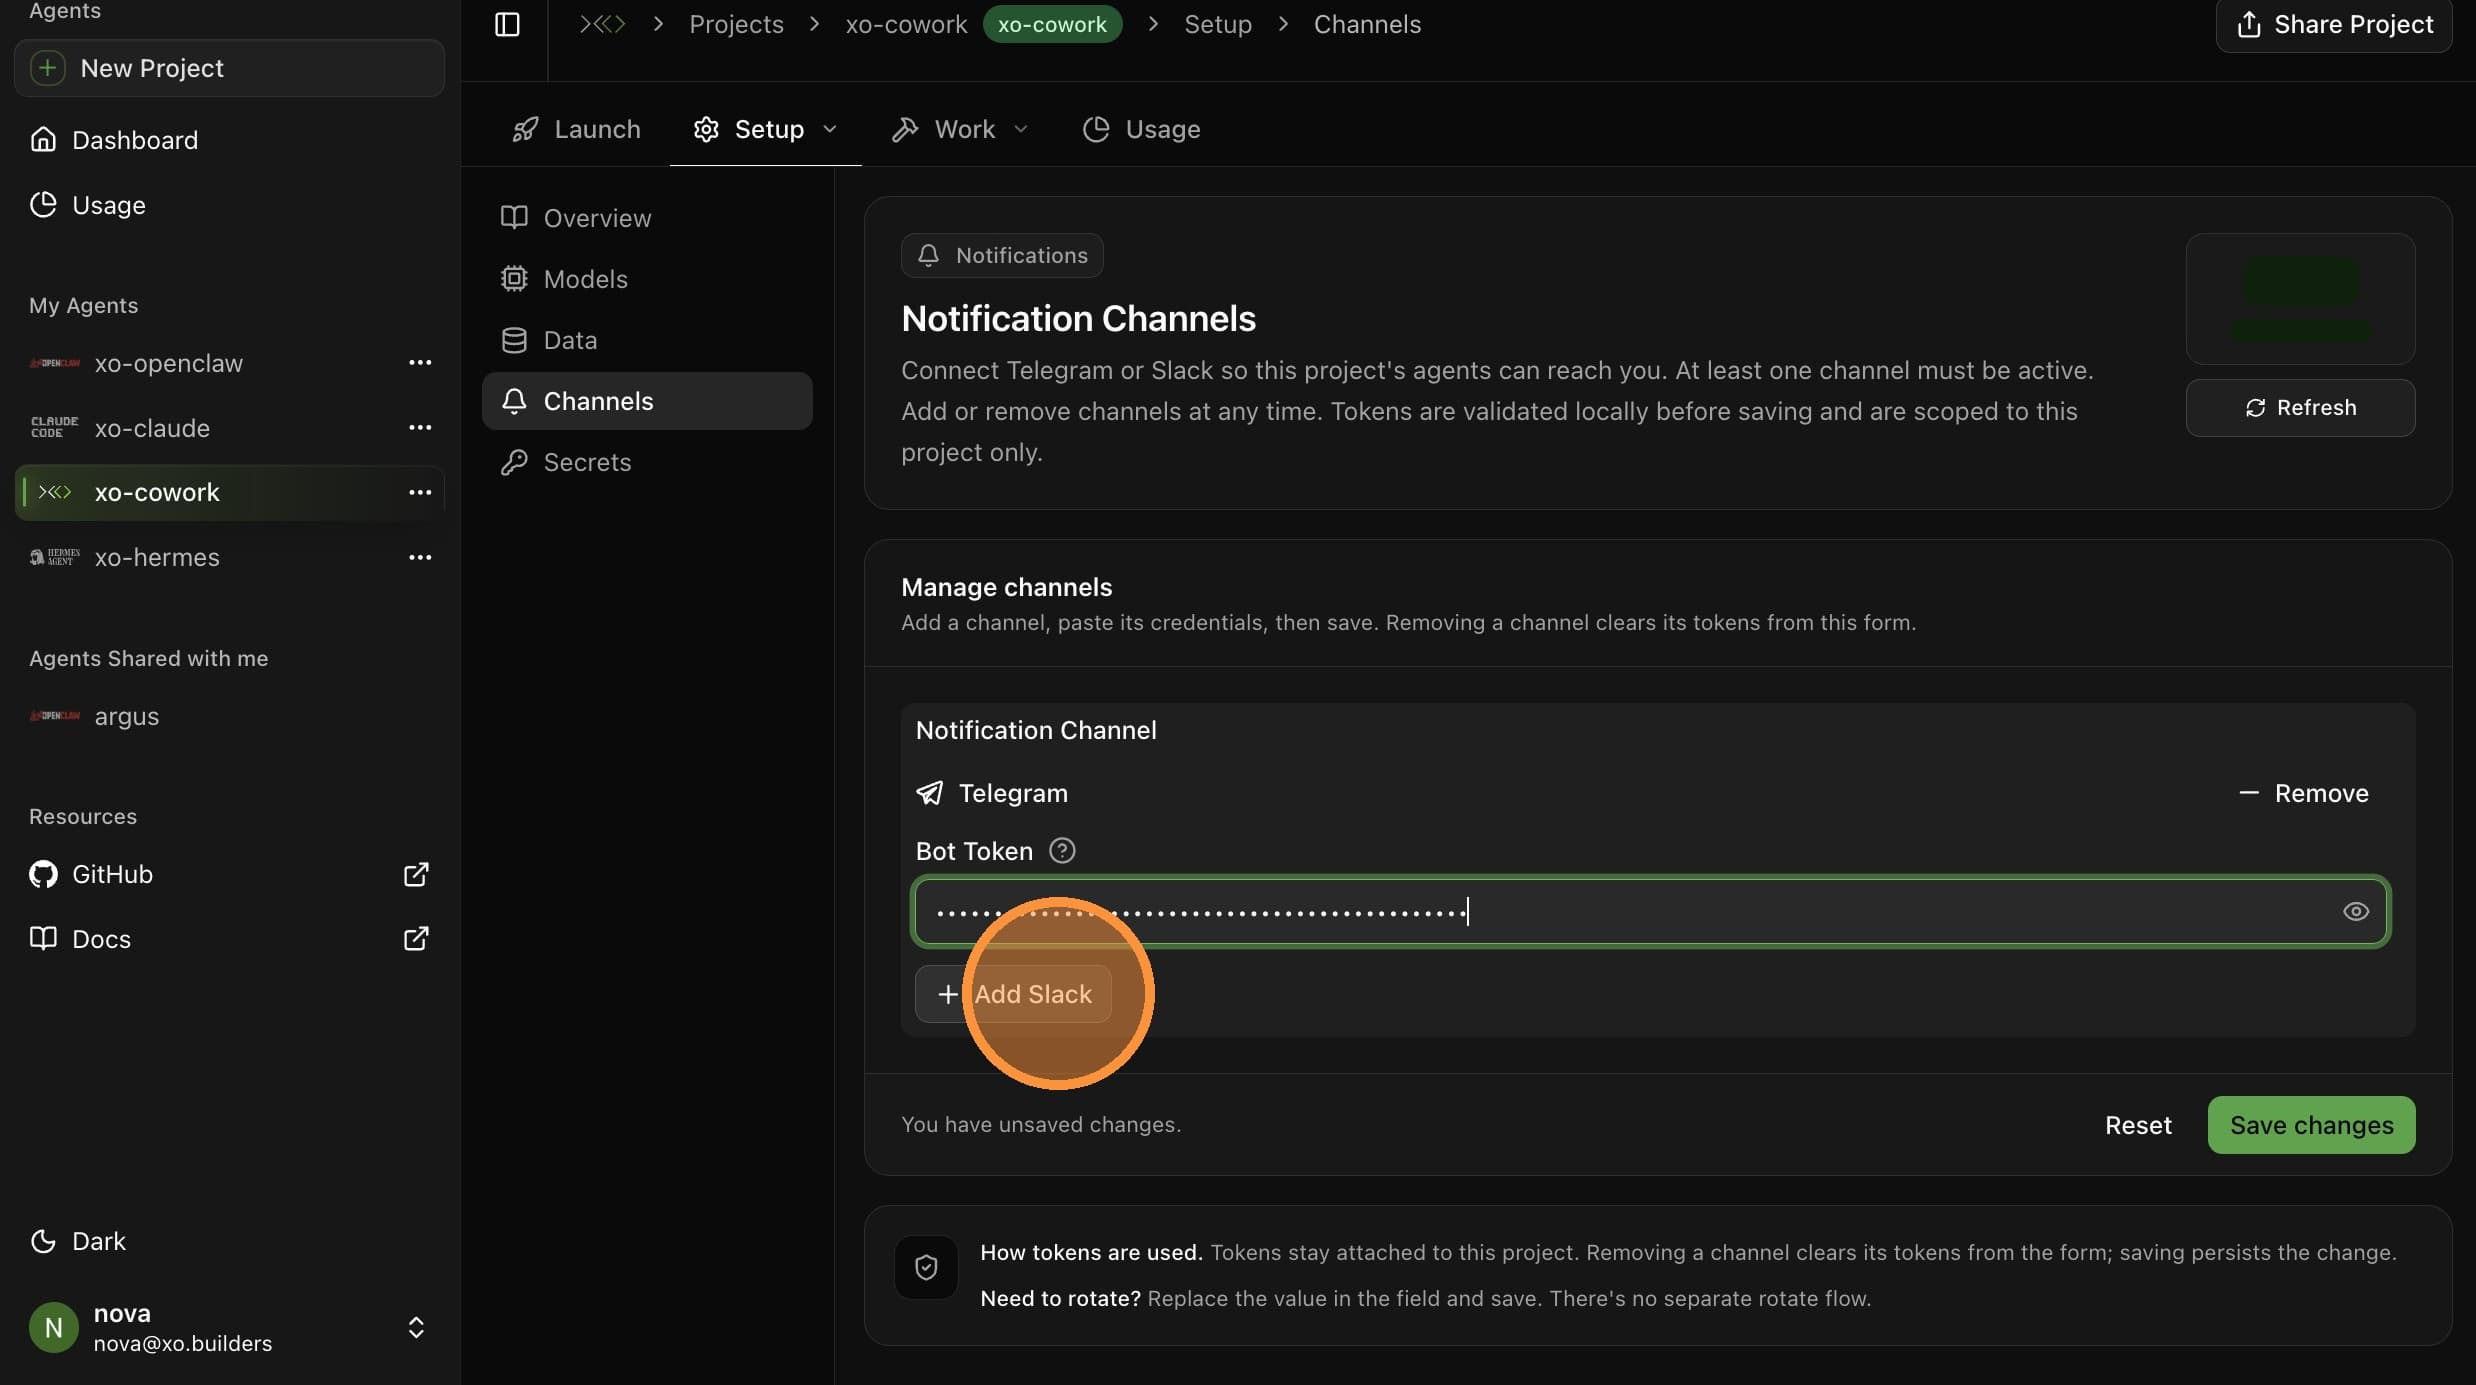Click the Data database icon
Viewport: 2476px width, 1385px height.
tap(514, 340)
